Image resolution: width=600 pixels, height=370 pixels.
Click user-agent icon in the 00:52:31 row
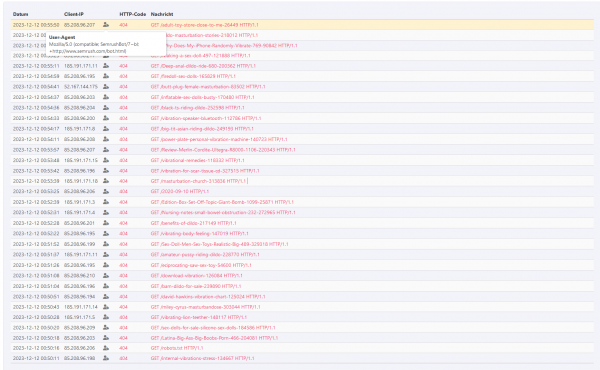pyautogui.click(x=106, y=212)
